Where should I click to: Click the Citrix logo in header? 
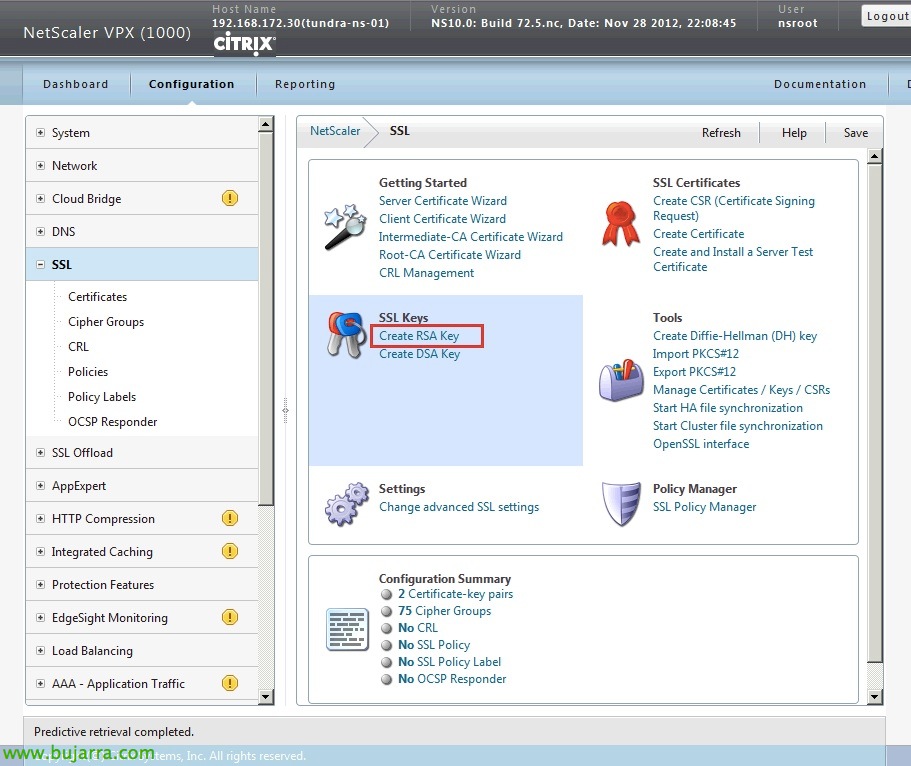244,44
